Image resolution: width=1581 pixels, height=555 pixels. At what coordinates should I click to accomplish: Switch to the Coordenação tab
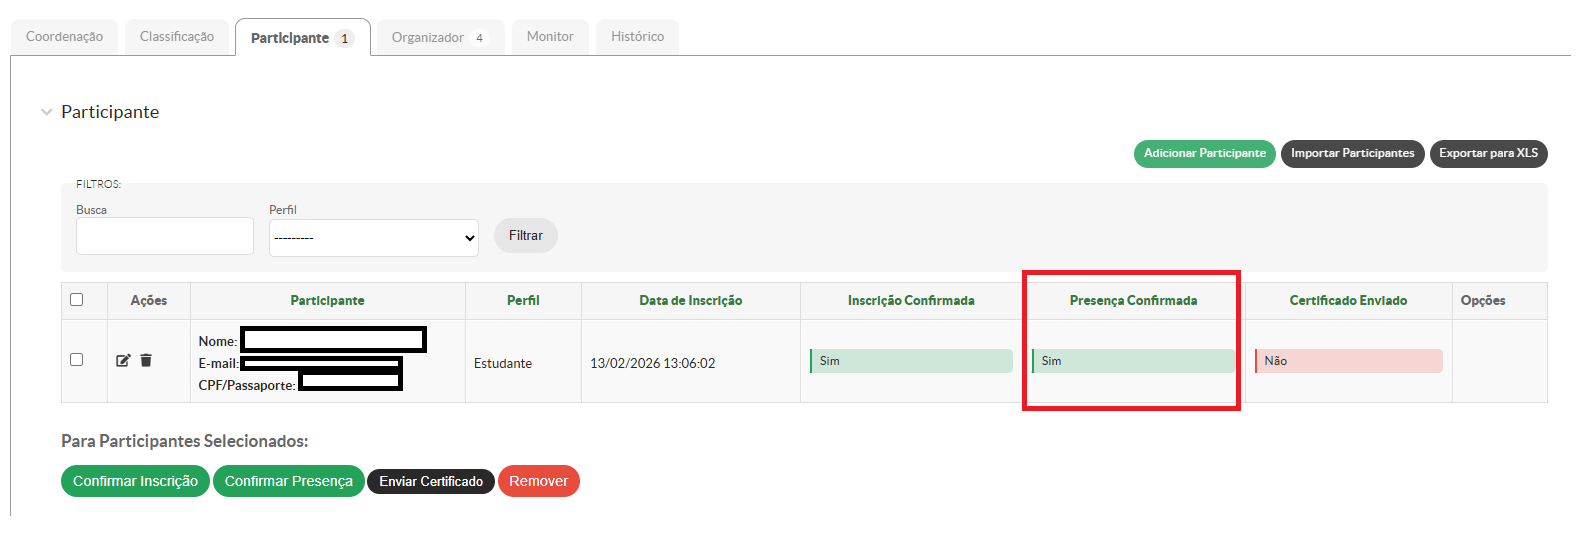pyautogui.click(x=64, y=37)
